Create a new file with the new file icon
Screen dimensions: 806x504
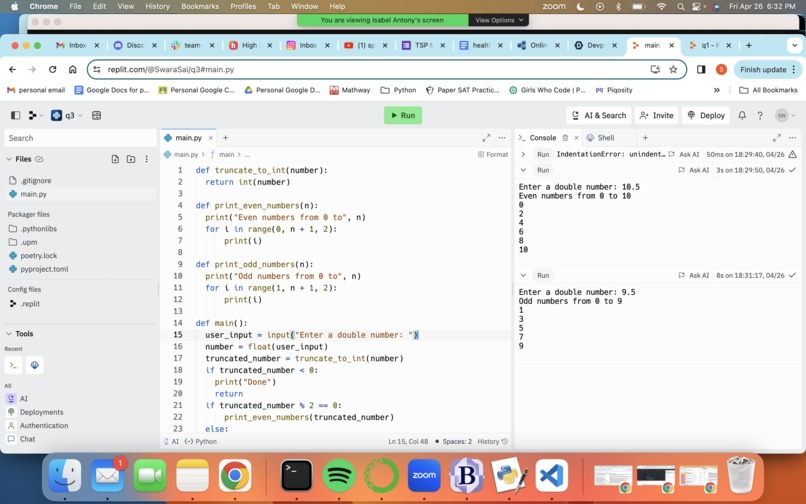[115, 159]
